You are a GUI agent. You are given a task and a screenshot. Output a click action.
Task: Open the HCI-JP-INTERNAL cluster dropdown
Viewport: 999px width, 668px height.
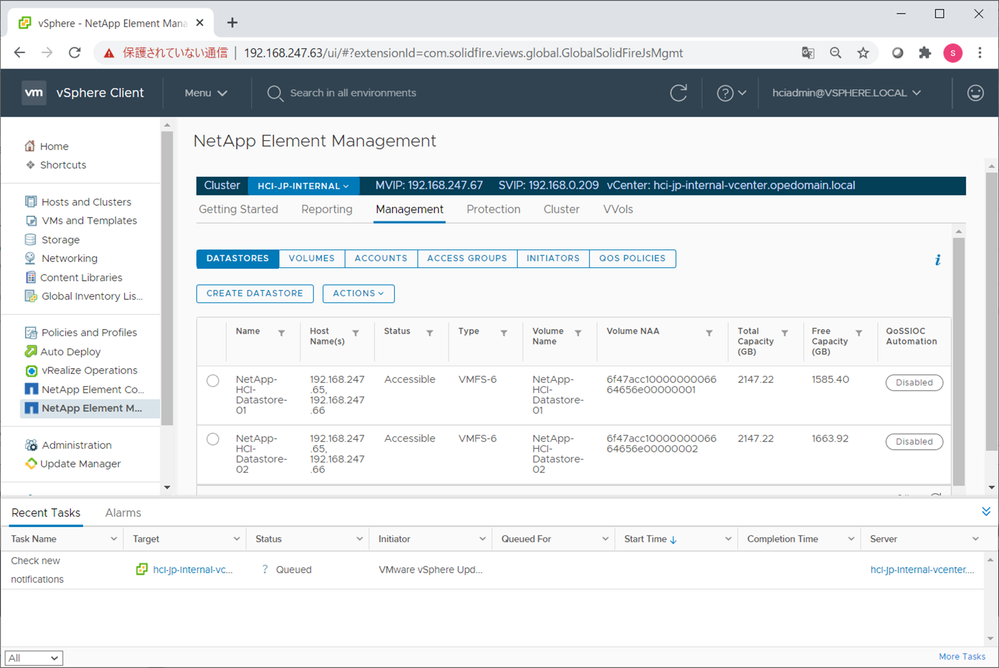pos(303,186)
